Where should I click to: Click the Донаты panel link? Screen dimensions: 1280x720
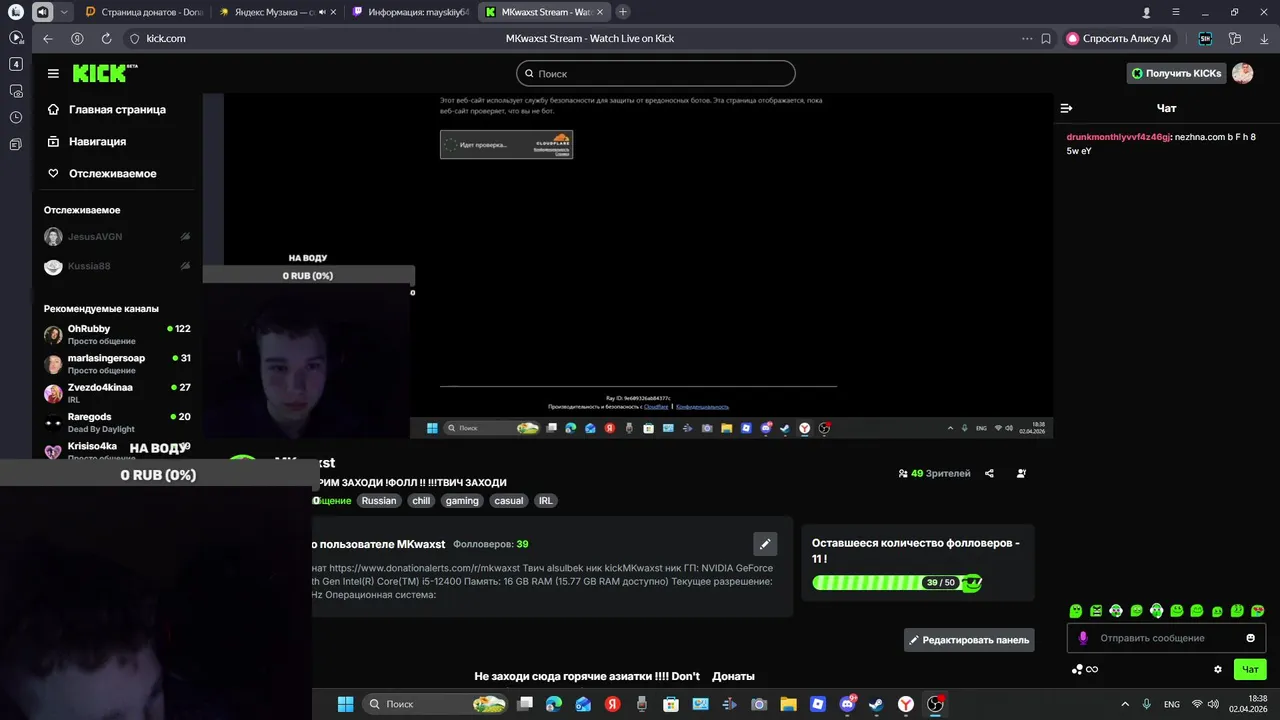coord(733,677)
